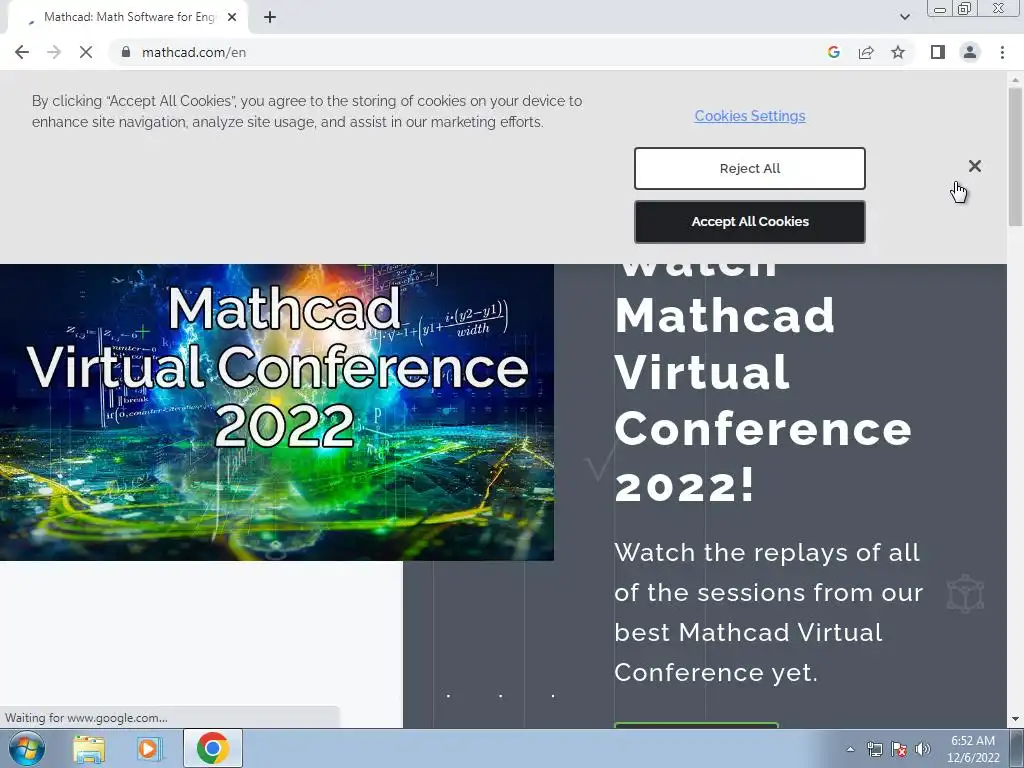Open the Windows Start menu
The height and width of the screenshot is (768, 1024).
(26, 748)
